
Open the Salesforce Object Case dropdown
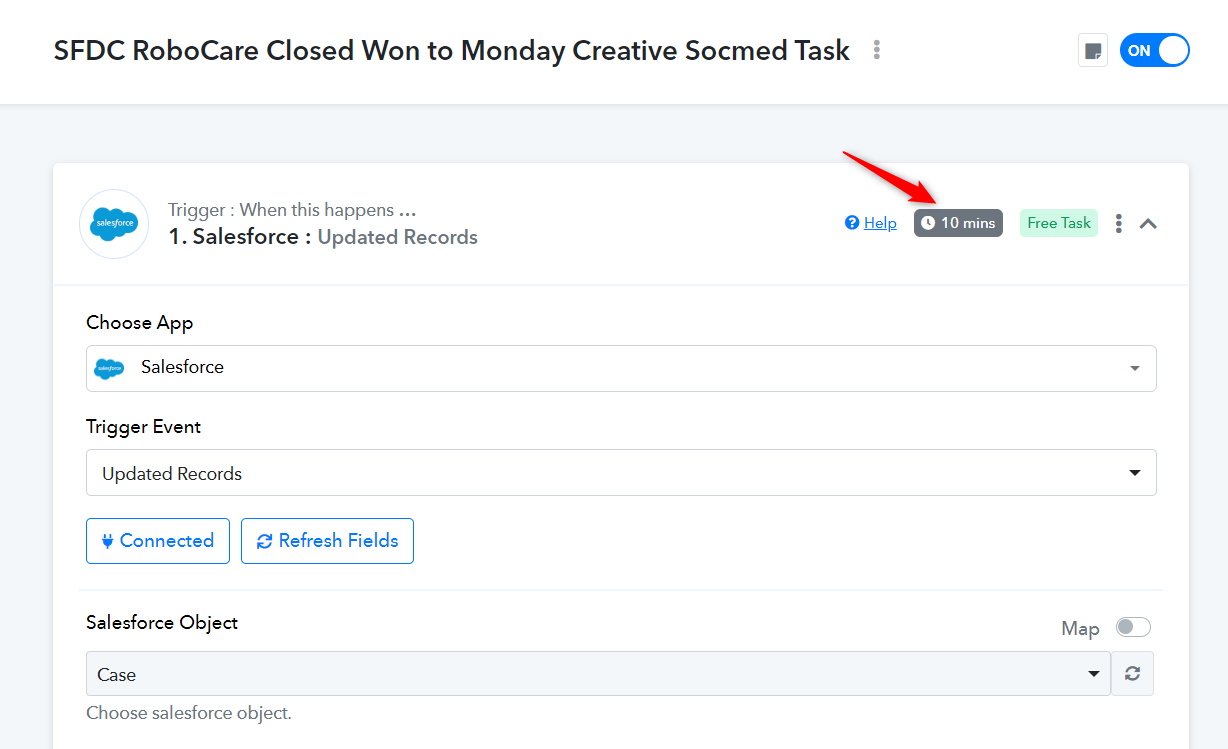point(598,674)
